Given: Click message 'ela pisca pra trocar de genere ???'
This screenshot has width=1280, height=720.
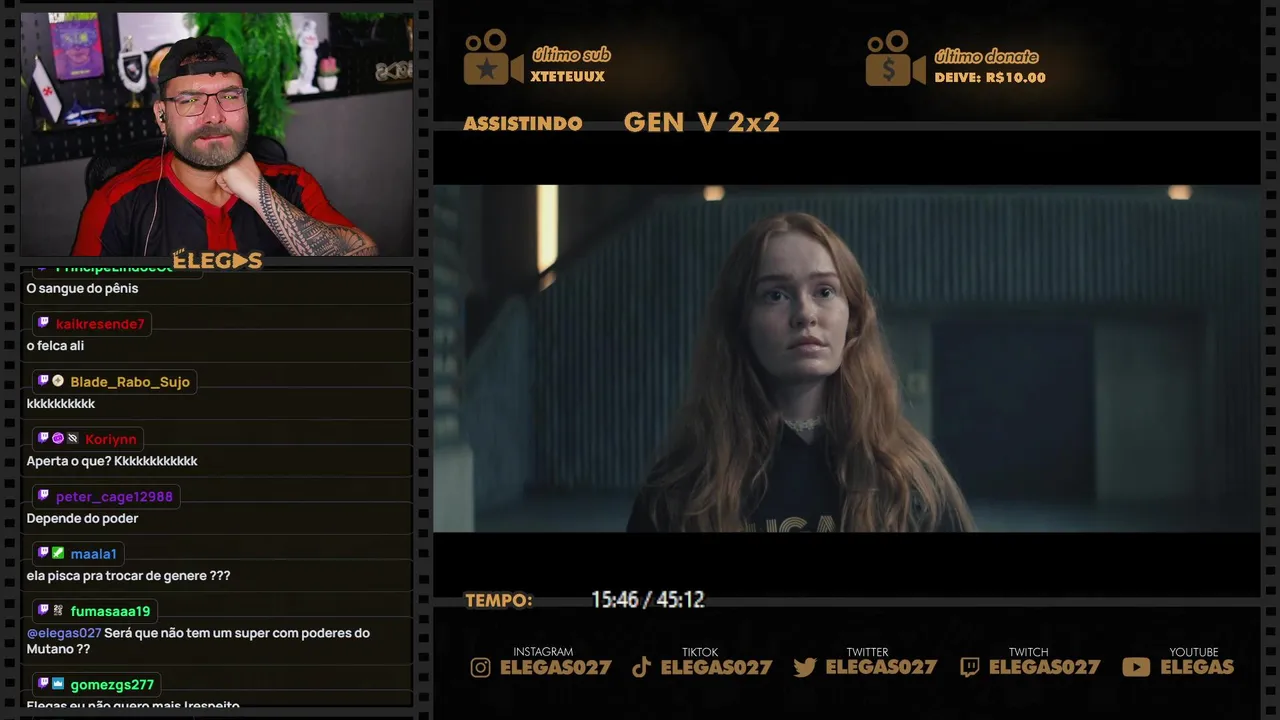Looking at the screenshot, I should point(128,576).
